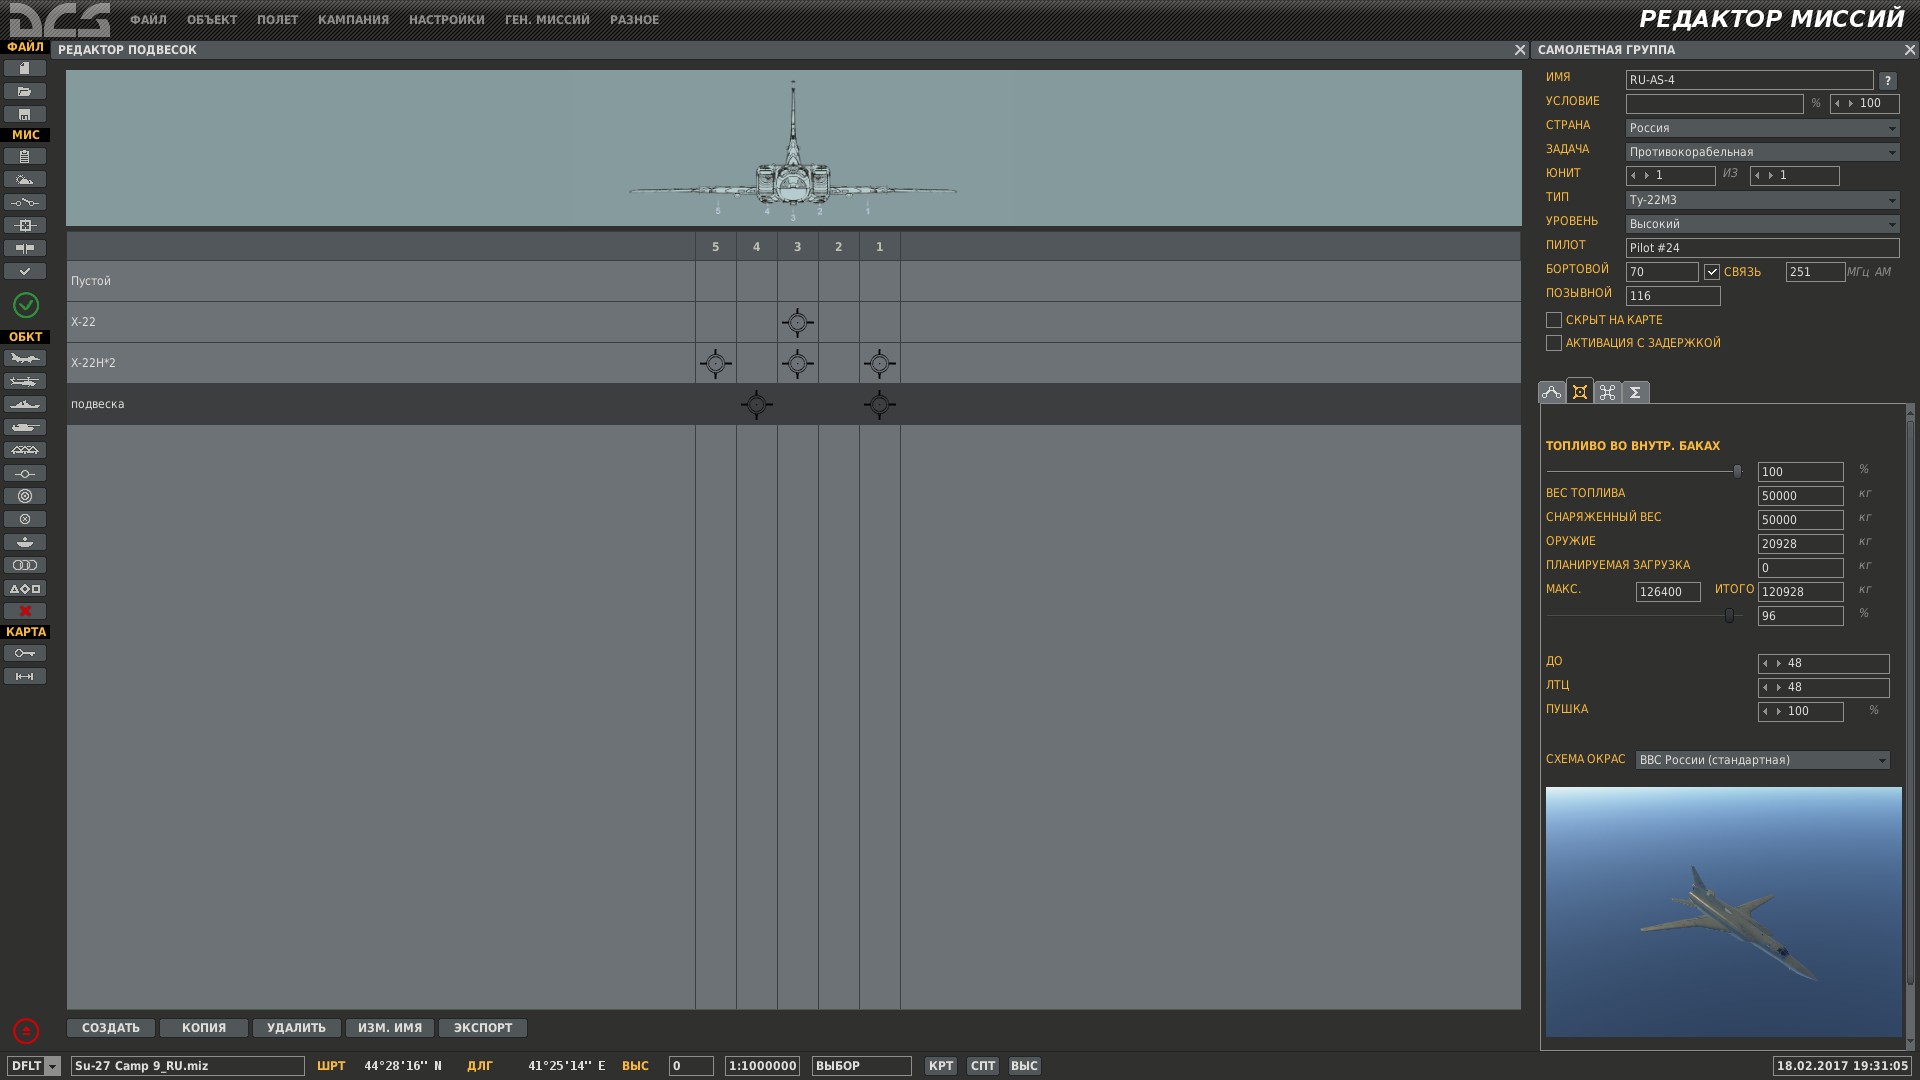The height and width of the screenshot is (1080, 1920).
Task: Open the ГЕН. МИССИЙ menu
Action: (x=547, y=20)
